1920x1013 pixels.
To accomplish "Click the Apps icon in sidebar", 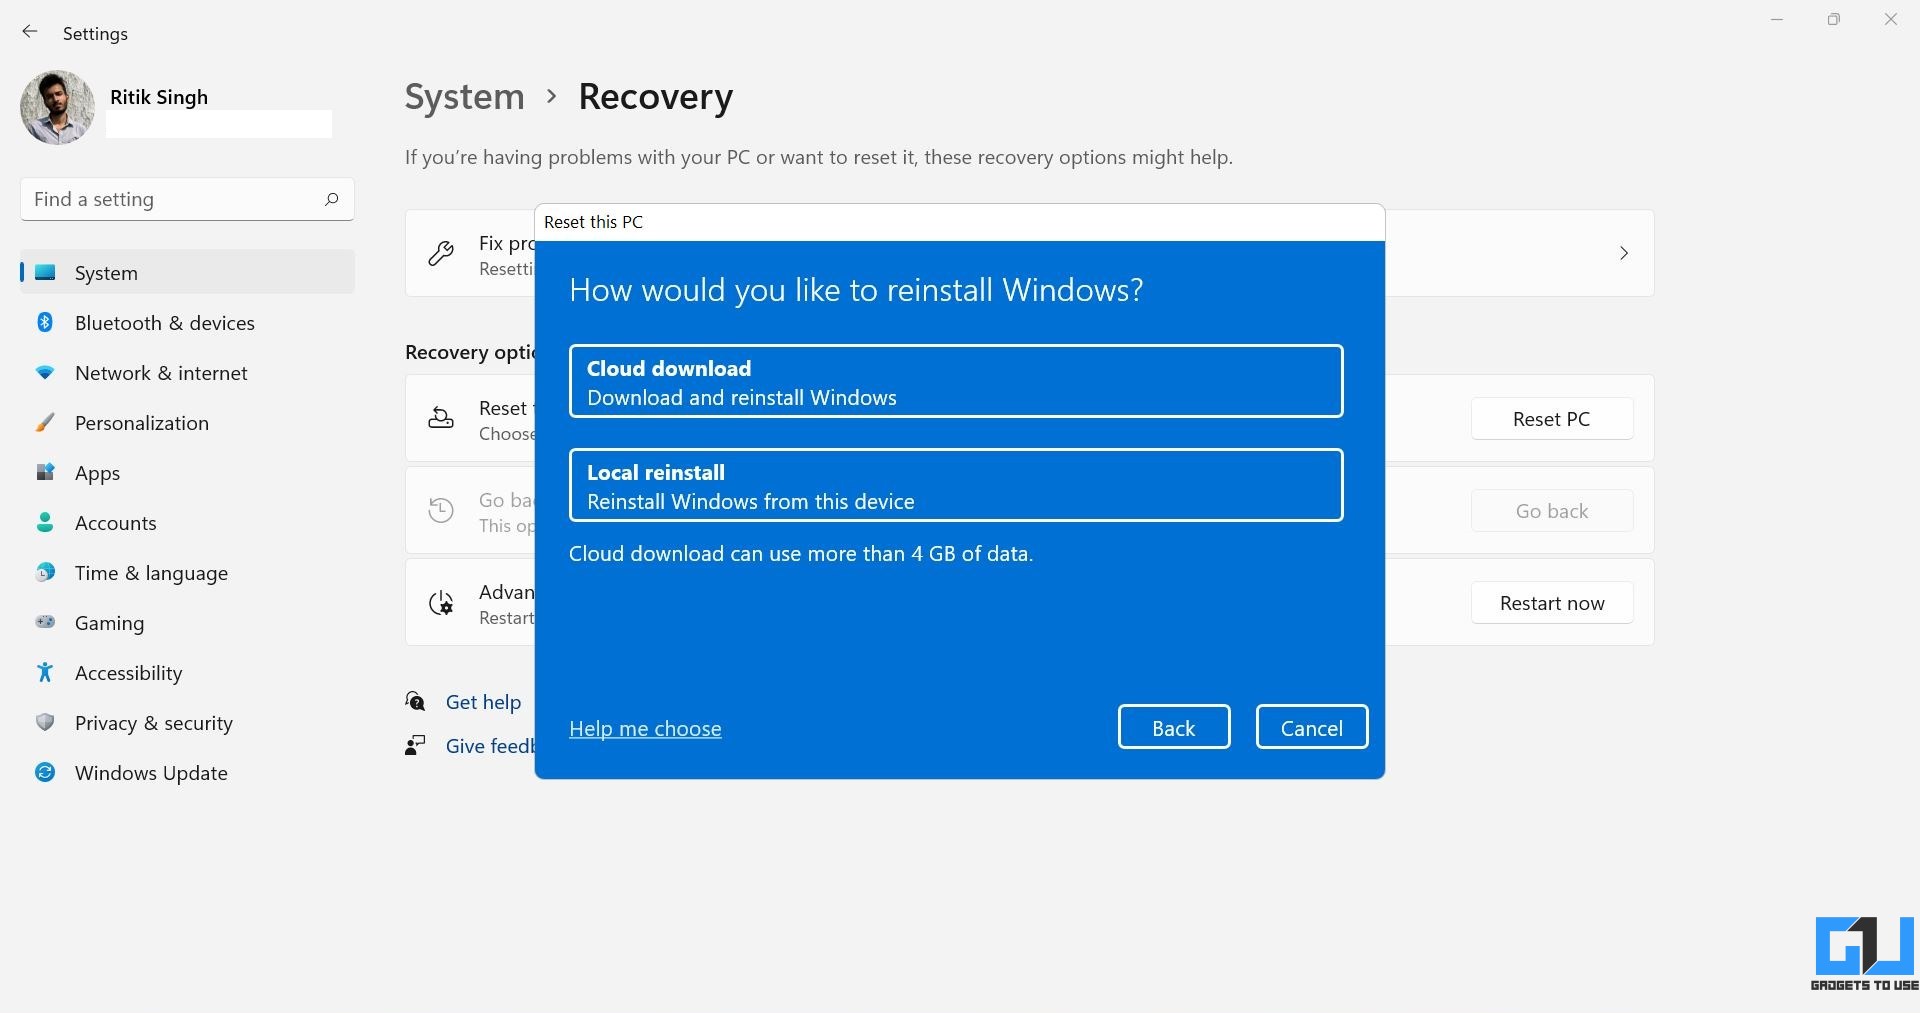I will (45, 472).
